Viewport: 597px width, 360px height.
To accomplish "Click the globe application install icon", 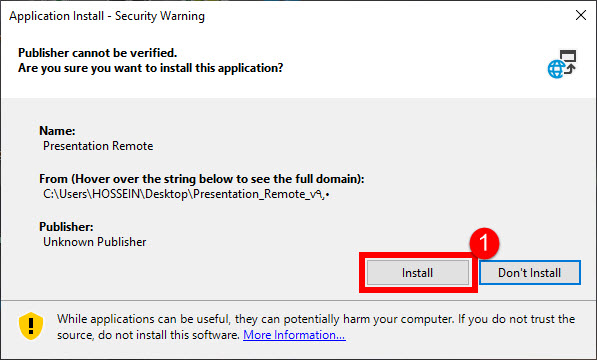I will coord(562,64).
